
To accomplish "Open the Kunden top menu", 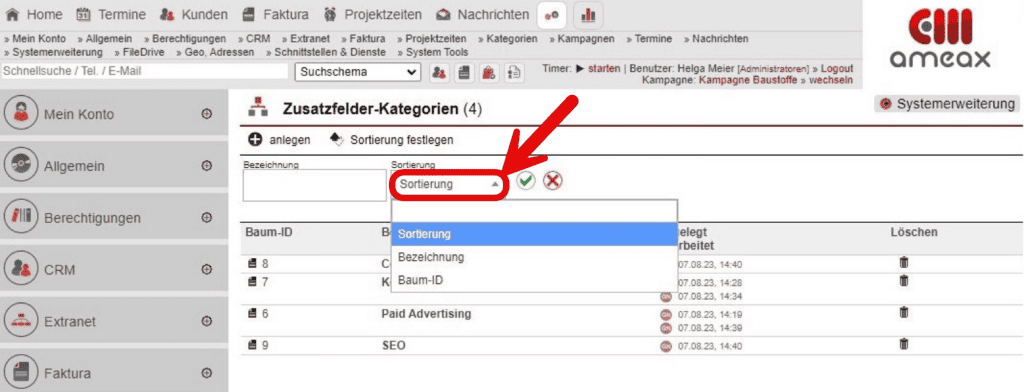I will pos(194,14).
